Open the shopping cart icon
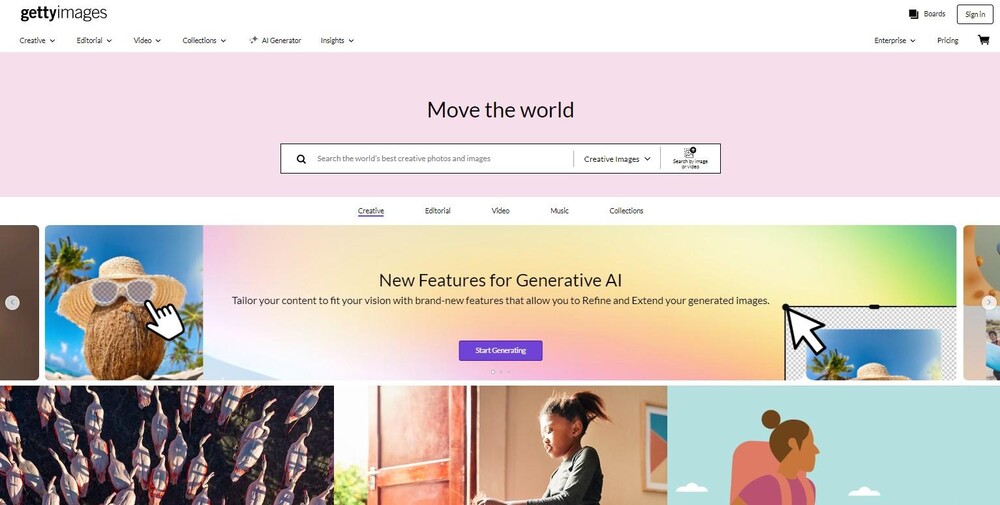The width and height of the screenshot is (1000, 505). pos(983,40)
